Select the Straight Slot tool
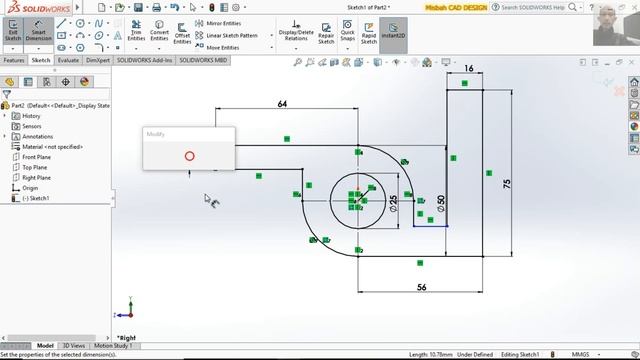 pos(61,48)
